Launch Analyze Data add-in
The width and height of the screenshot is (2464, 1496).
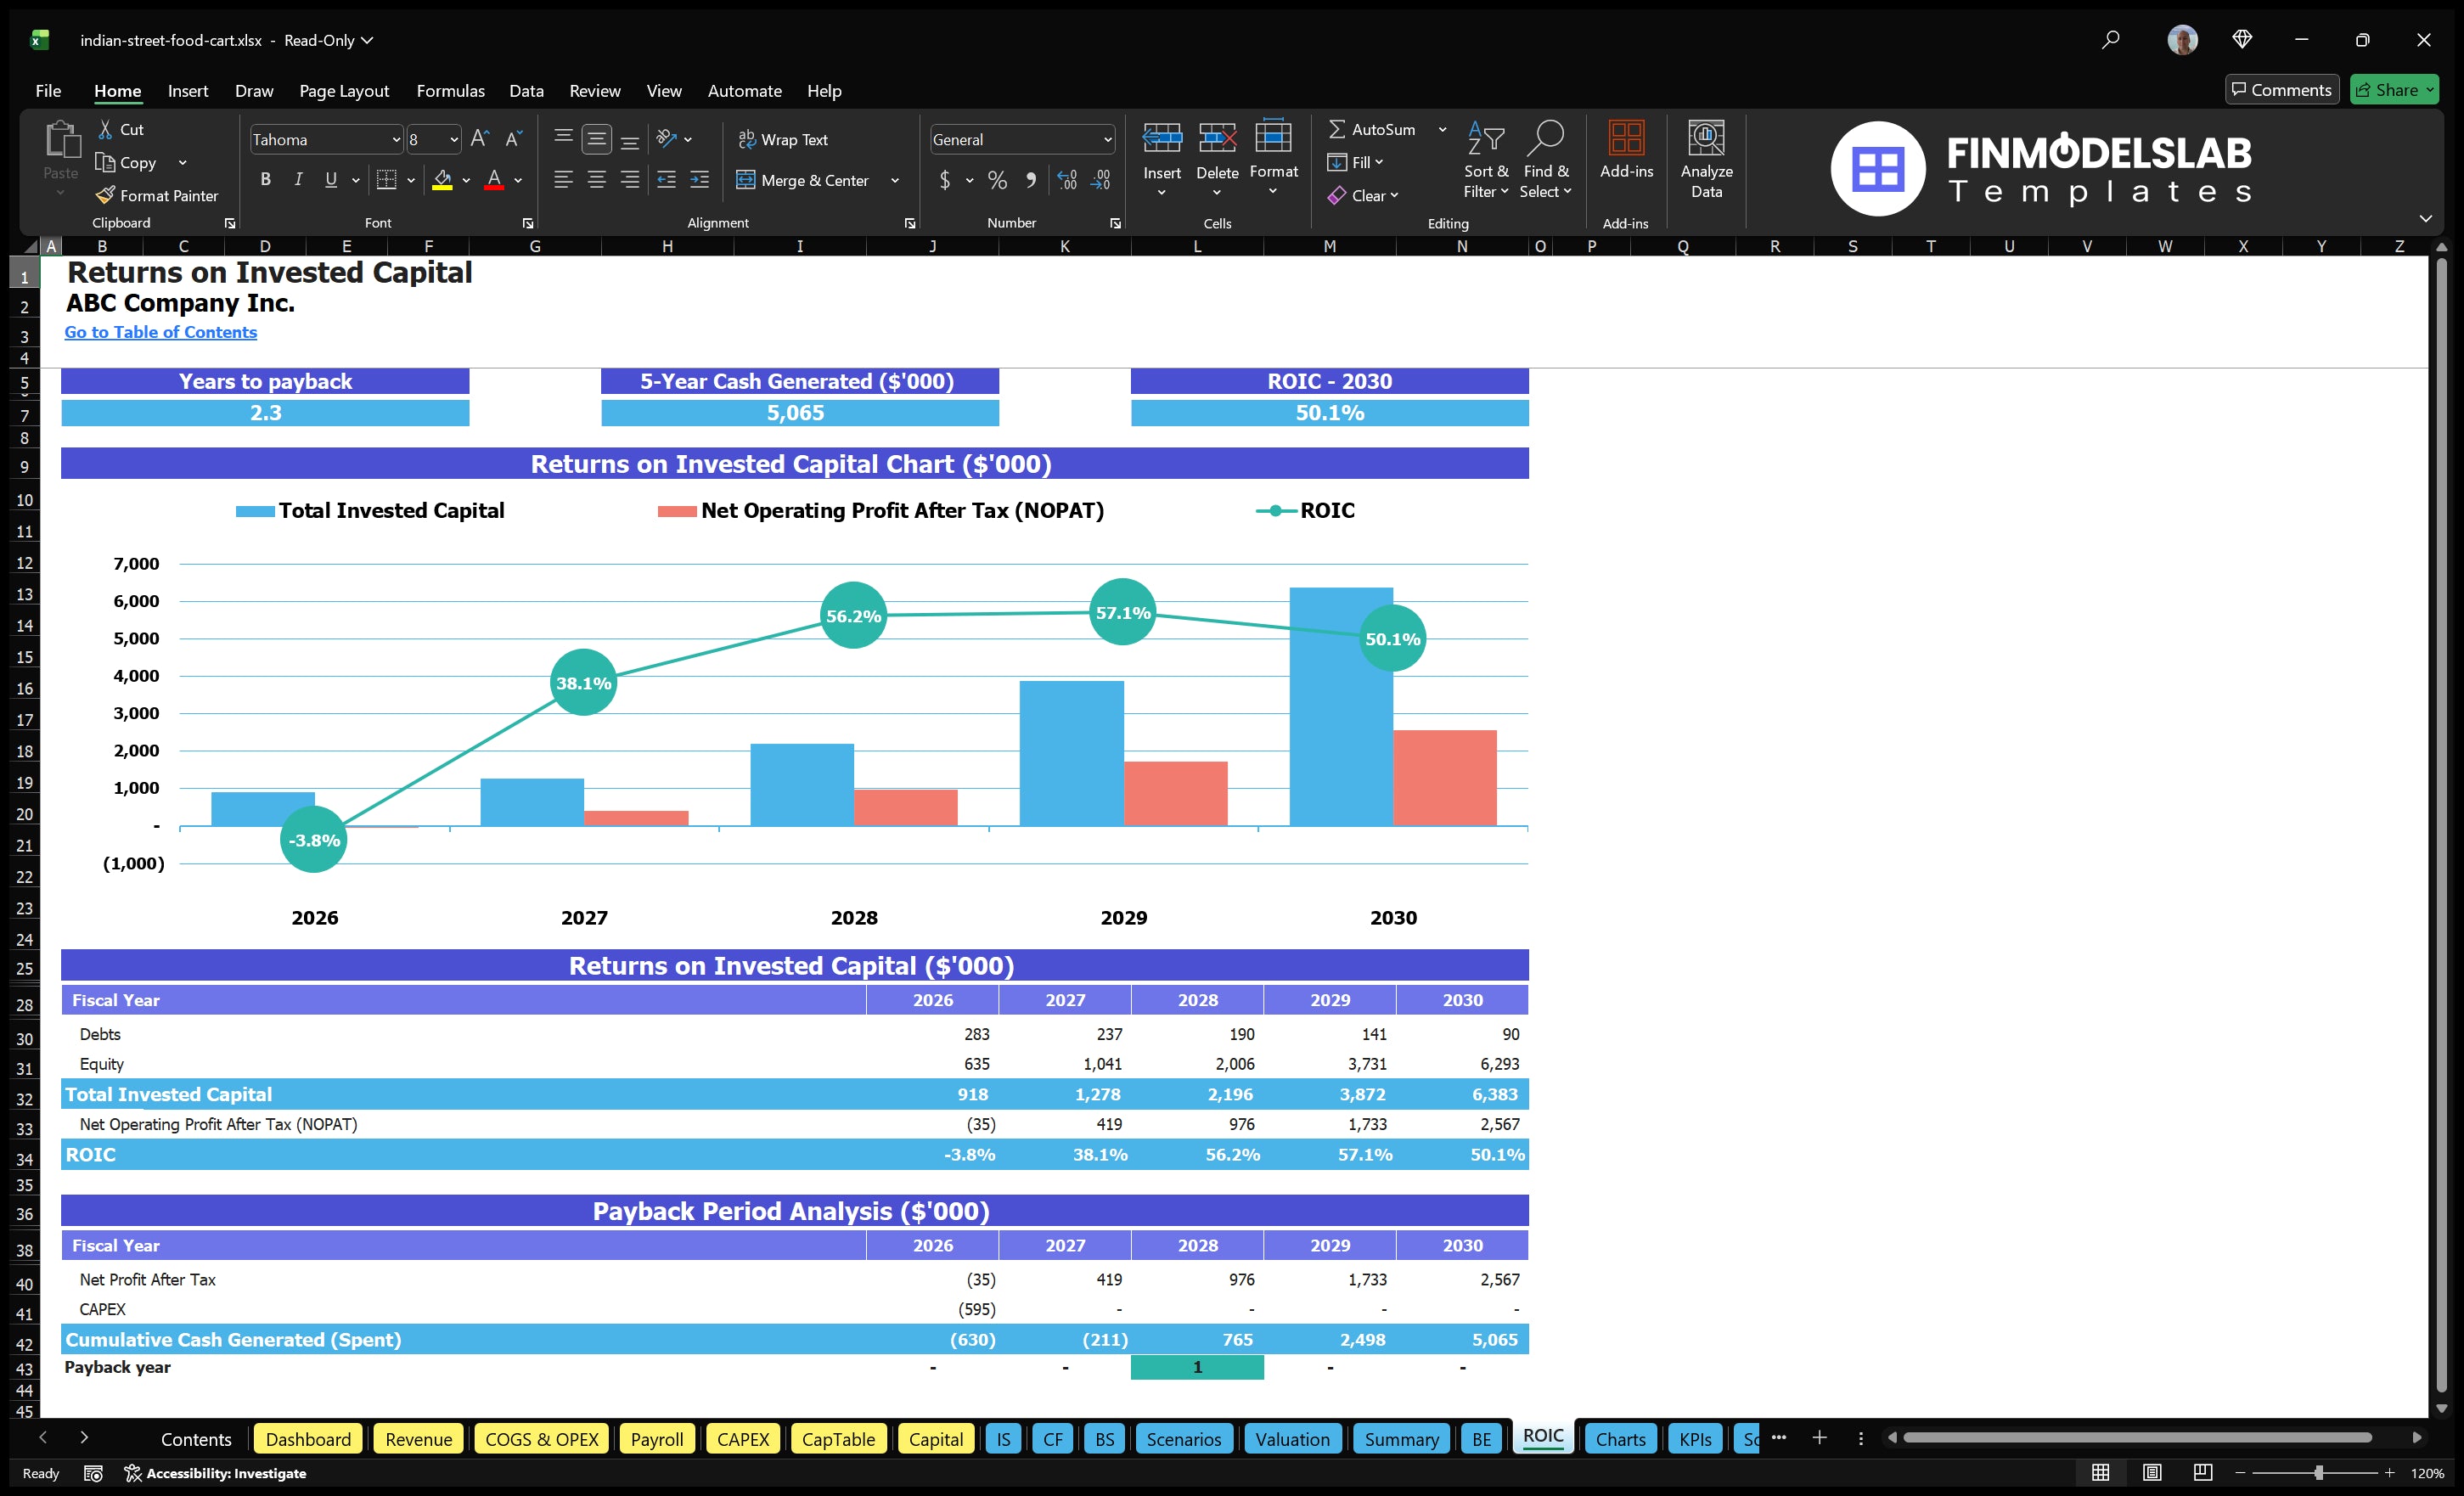pyautogui.click(x=1707, y=160)
